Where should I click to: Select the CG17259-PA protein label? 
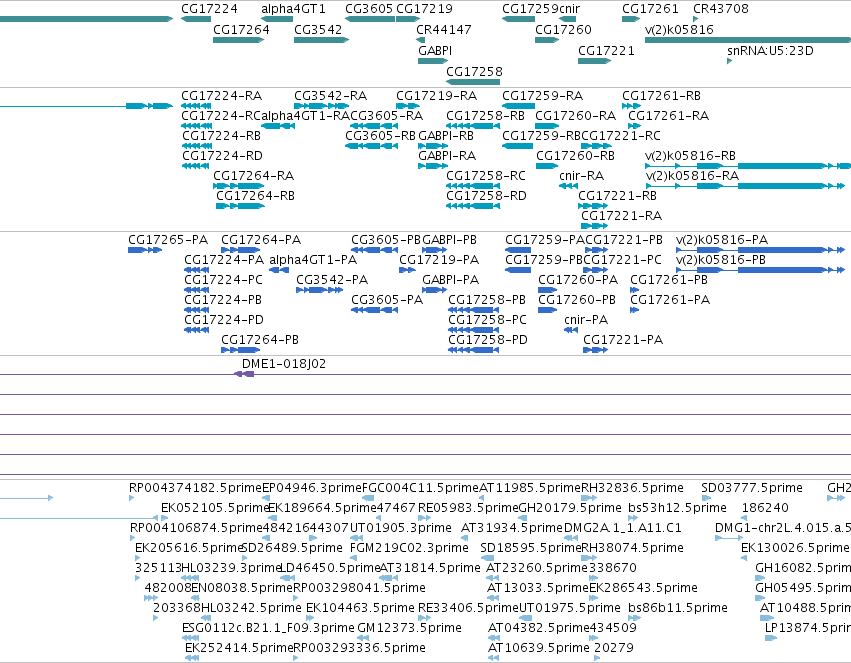(545, 240)
